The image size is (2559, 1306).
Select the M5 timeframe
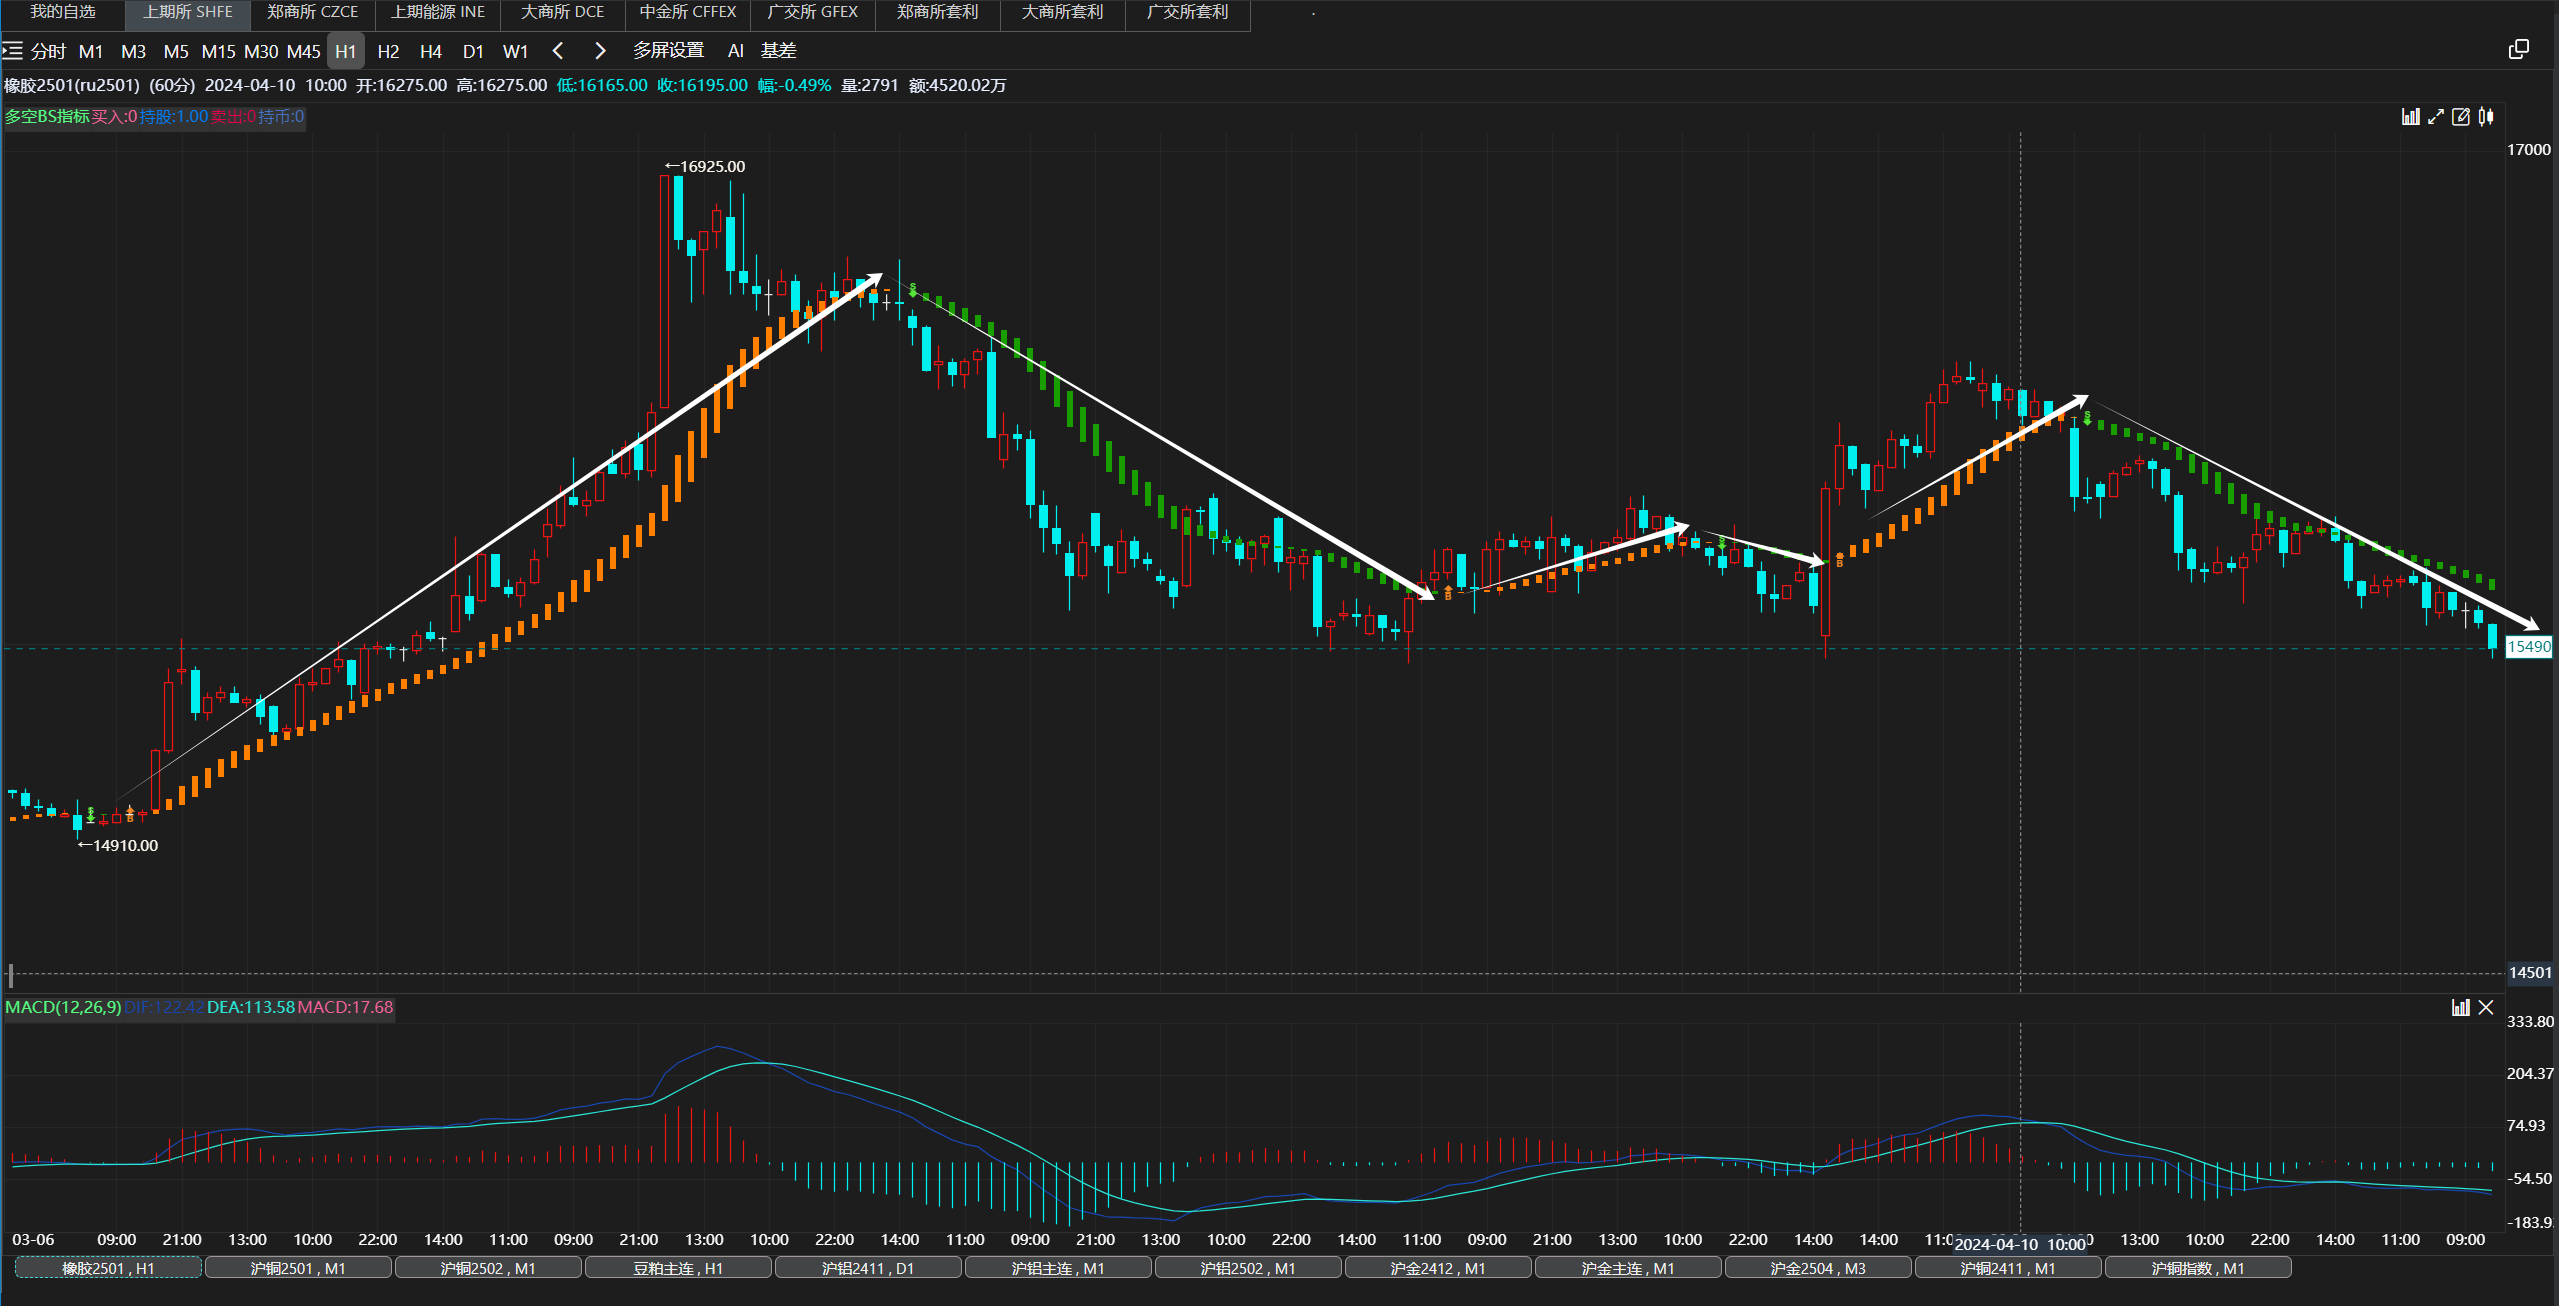point(176,51)
